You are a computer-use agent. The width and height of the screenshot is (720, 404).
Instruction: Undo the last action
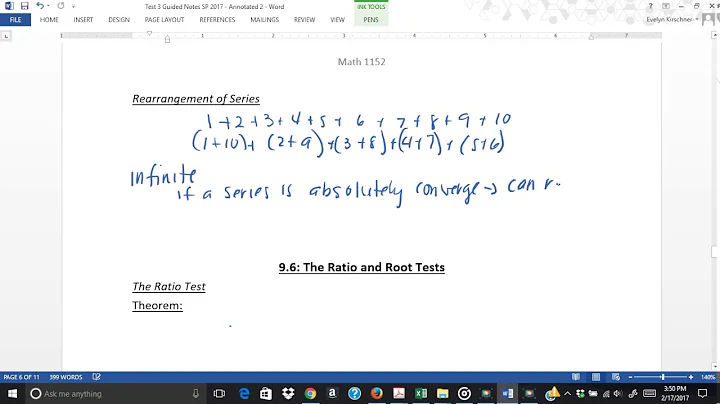coord(40,6)
